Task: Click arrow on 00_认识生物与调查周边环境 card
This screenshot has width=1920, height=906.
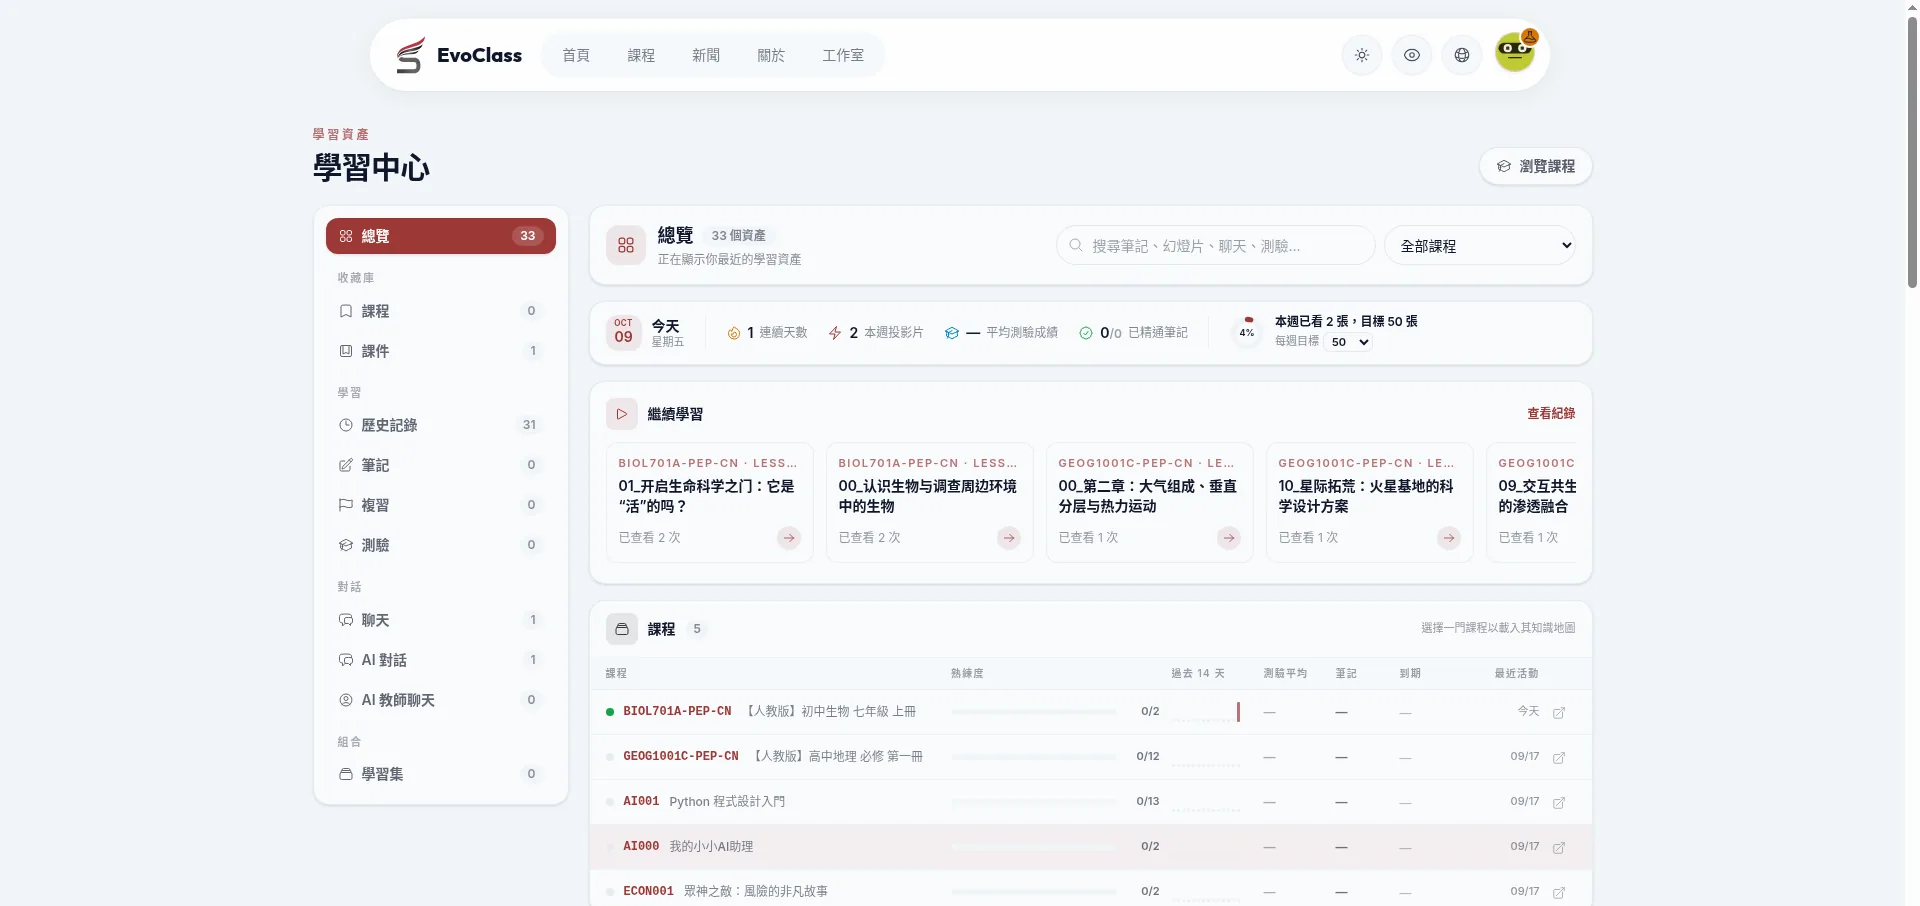Action: pos(1009,538)
